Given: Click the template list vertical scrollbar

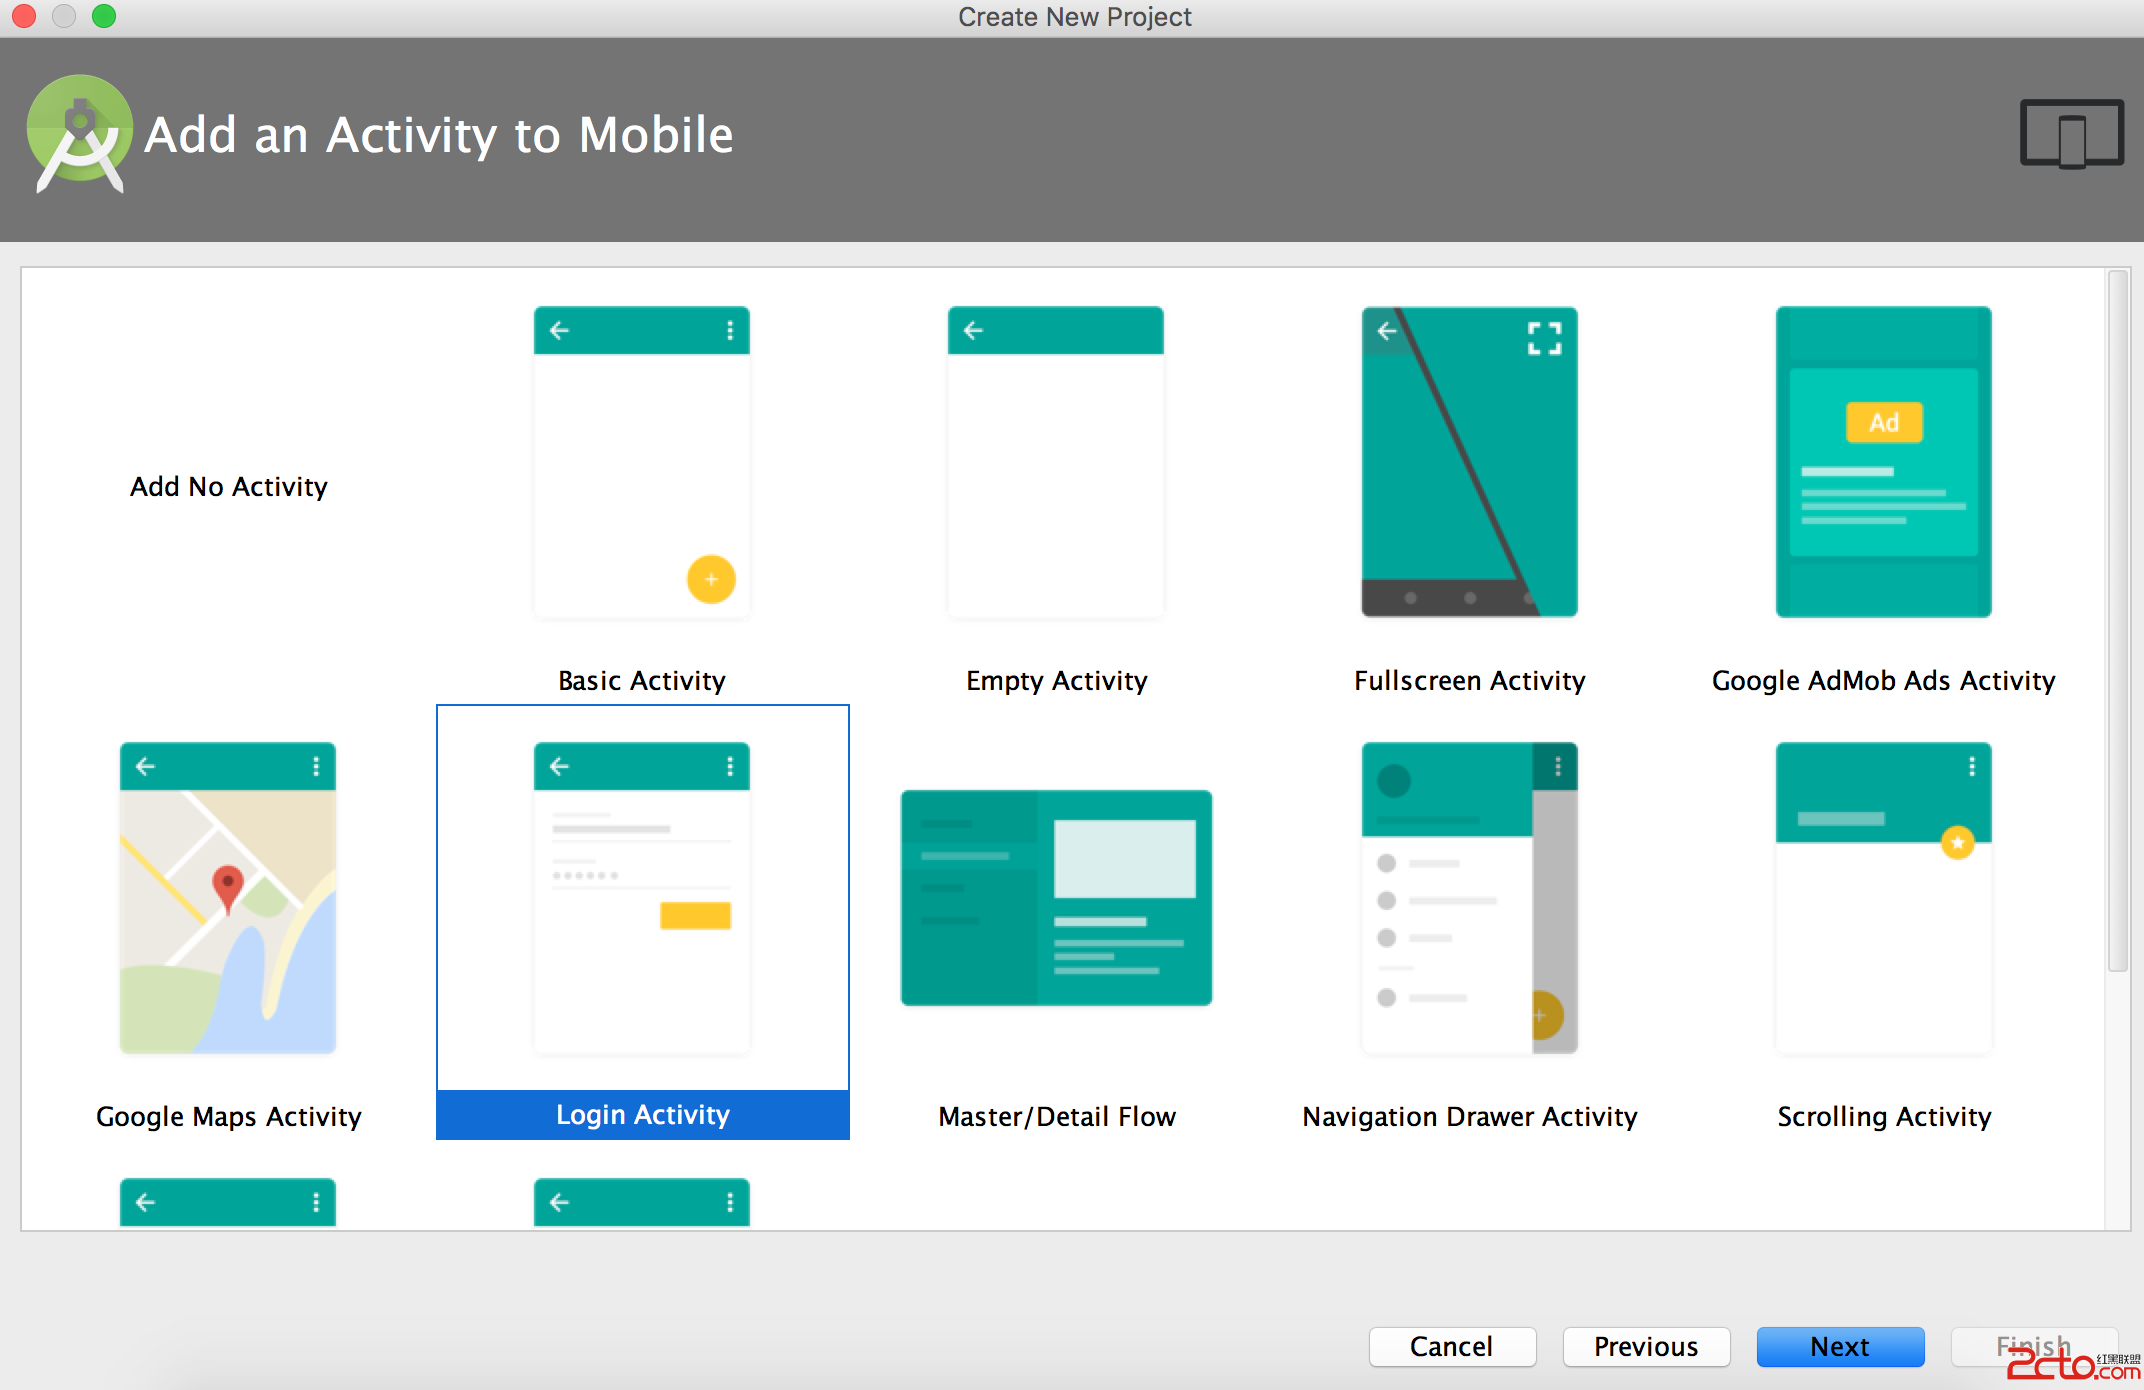Looking at the screenshot, I should pos(2117,620).
